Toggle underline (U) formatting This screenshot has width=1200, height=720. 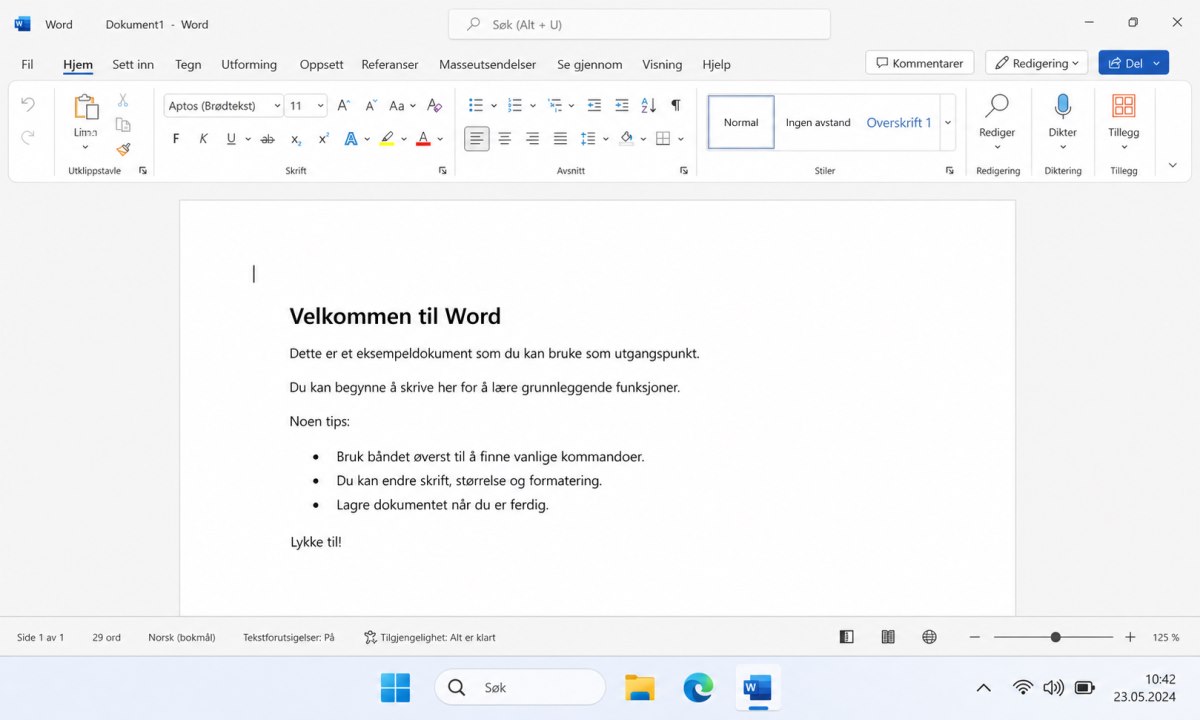click(231, 139)
